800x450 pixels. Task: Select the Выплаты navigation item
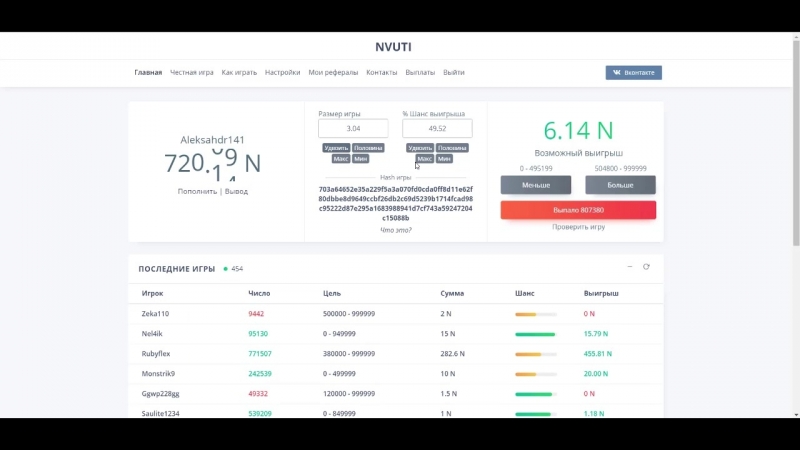click(420, 73)
